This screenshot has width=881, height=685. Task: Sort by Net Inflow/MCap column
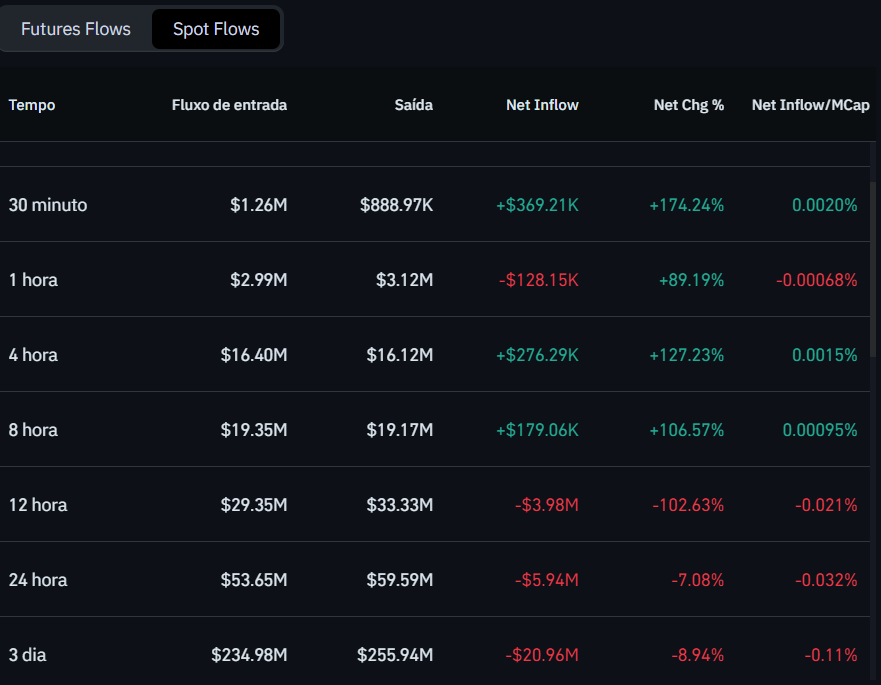pyautogui.click(x=810, y=105)
